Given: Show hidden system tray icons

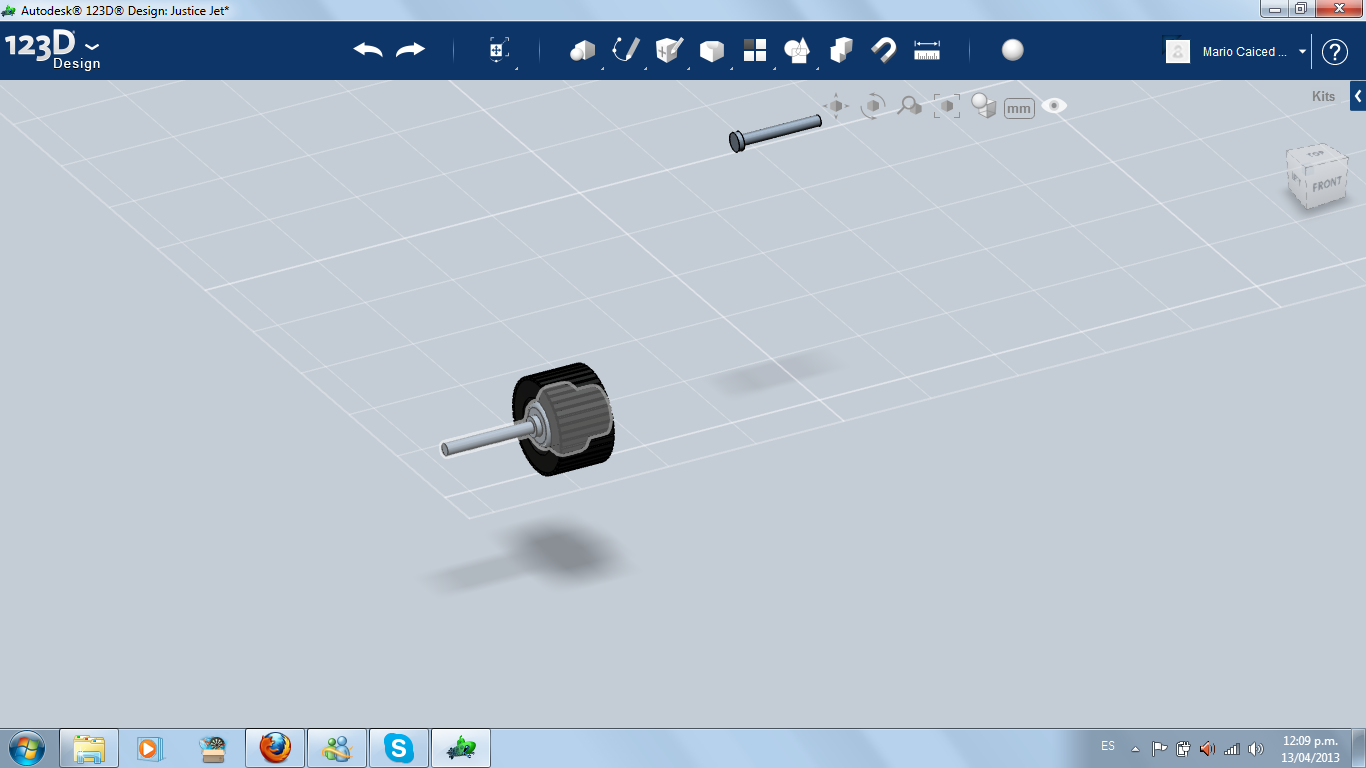Looking at the screenshot, I should tap(1135, 748).
